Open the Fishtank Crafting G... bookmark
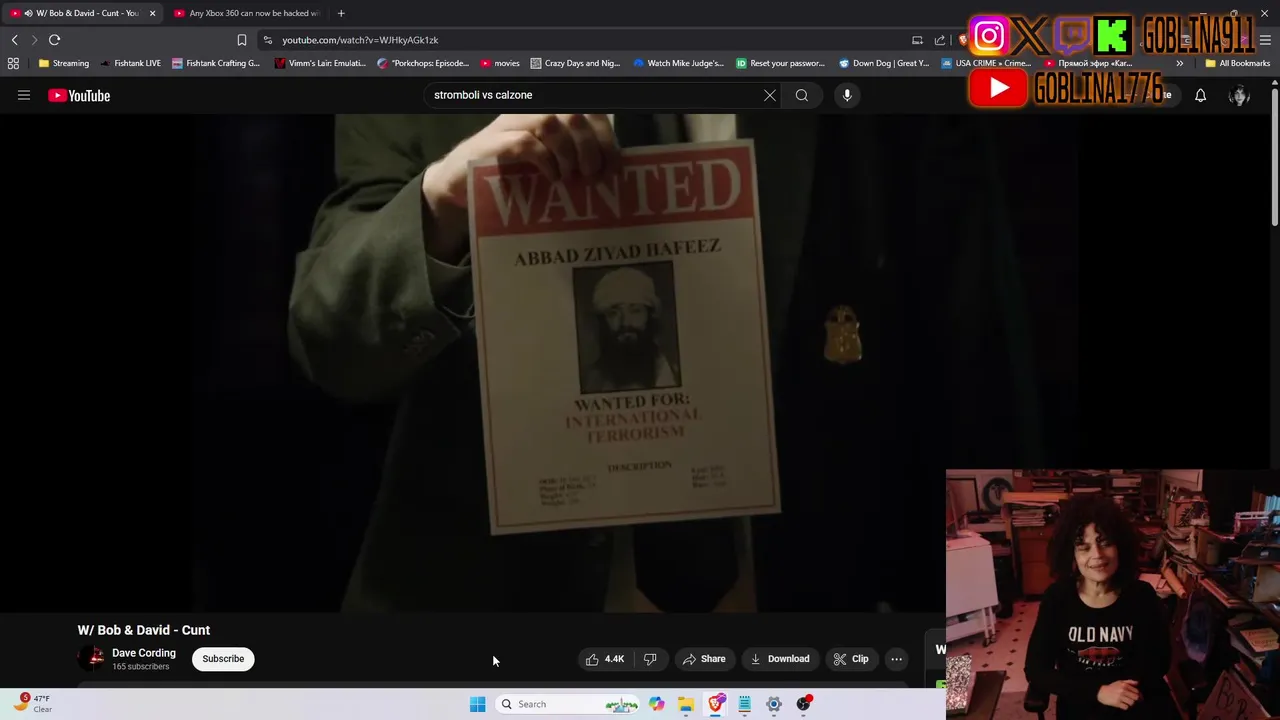1280x720 pixels. [x=216, y=63]
